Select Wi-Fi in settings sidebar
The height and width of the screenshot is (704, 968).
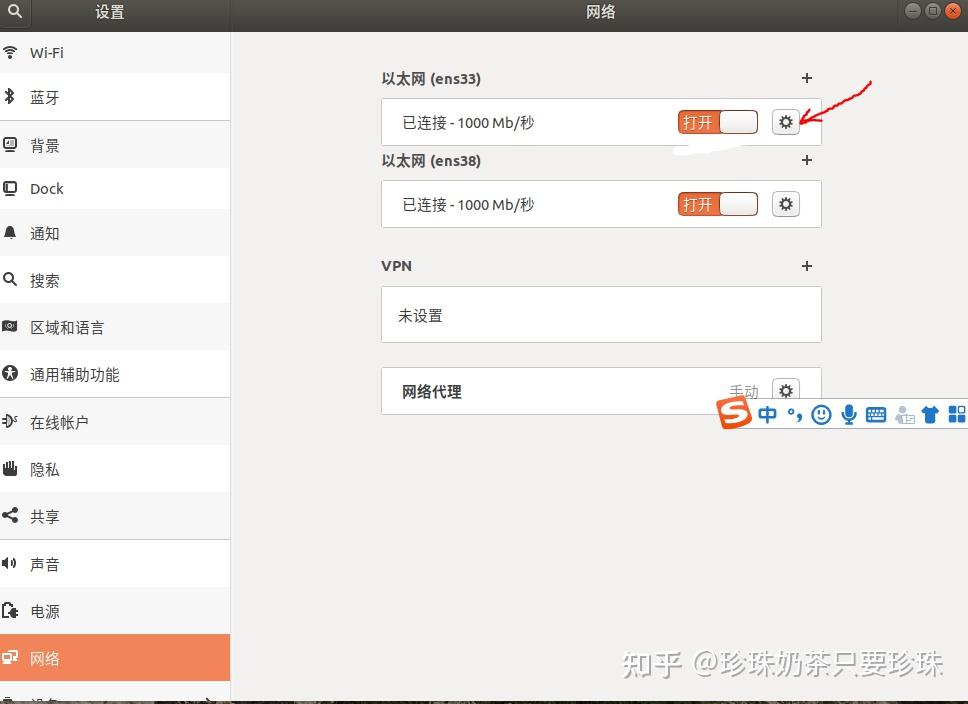point(115,52)
